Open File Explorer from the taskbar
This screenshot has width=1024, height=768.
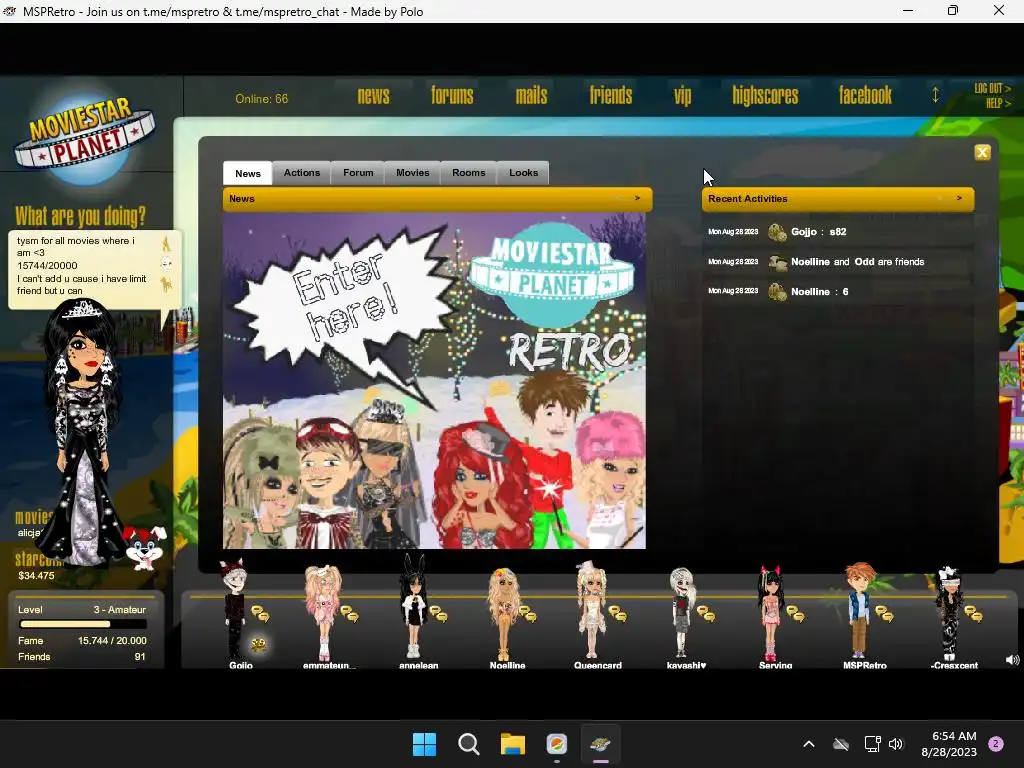pyautogui.click(x=513, y=744)
